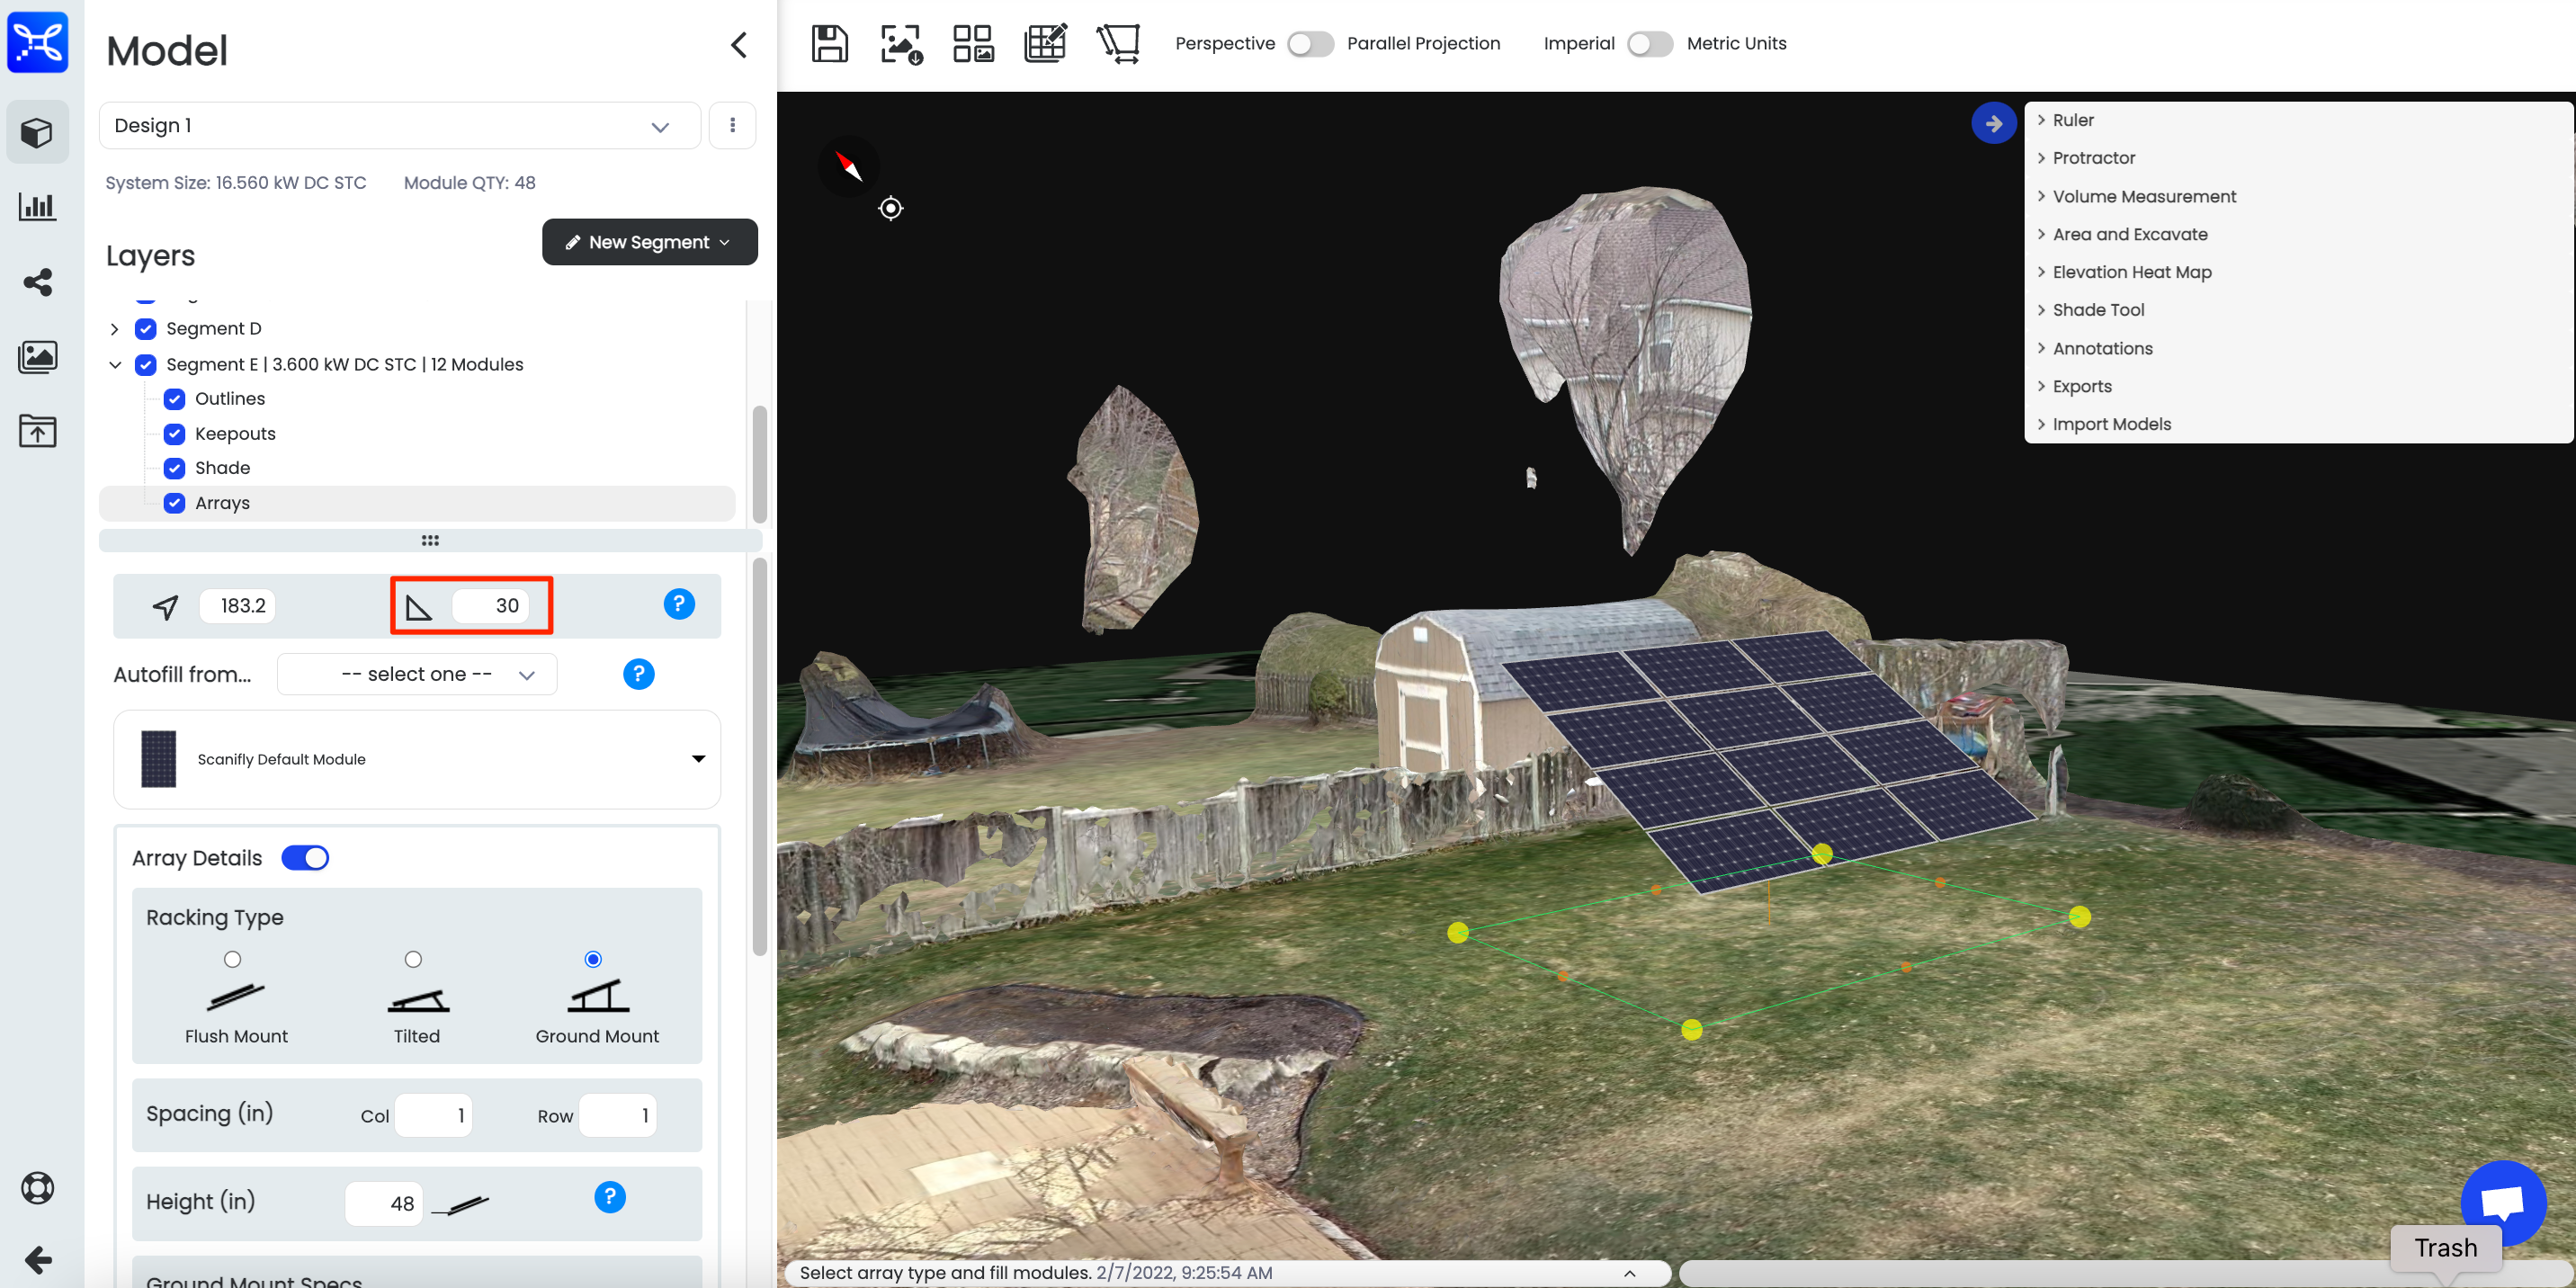
Task: Click the grid with image view icon
Action: 973,43
